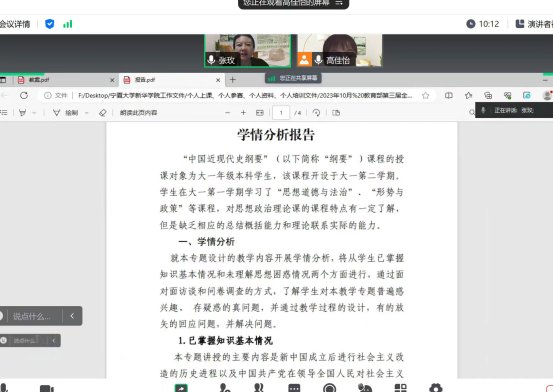
Task: Click the microphone icon on 张玫's tile
Action: (x=211, y=60)
